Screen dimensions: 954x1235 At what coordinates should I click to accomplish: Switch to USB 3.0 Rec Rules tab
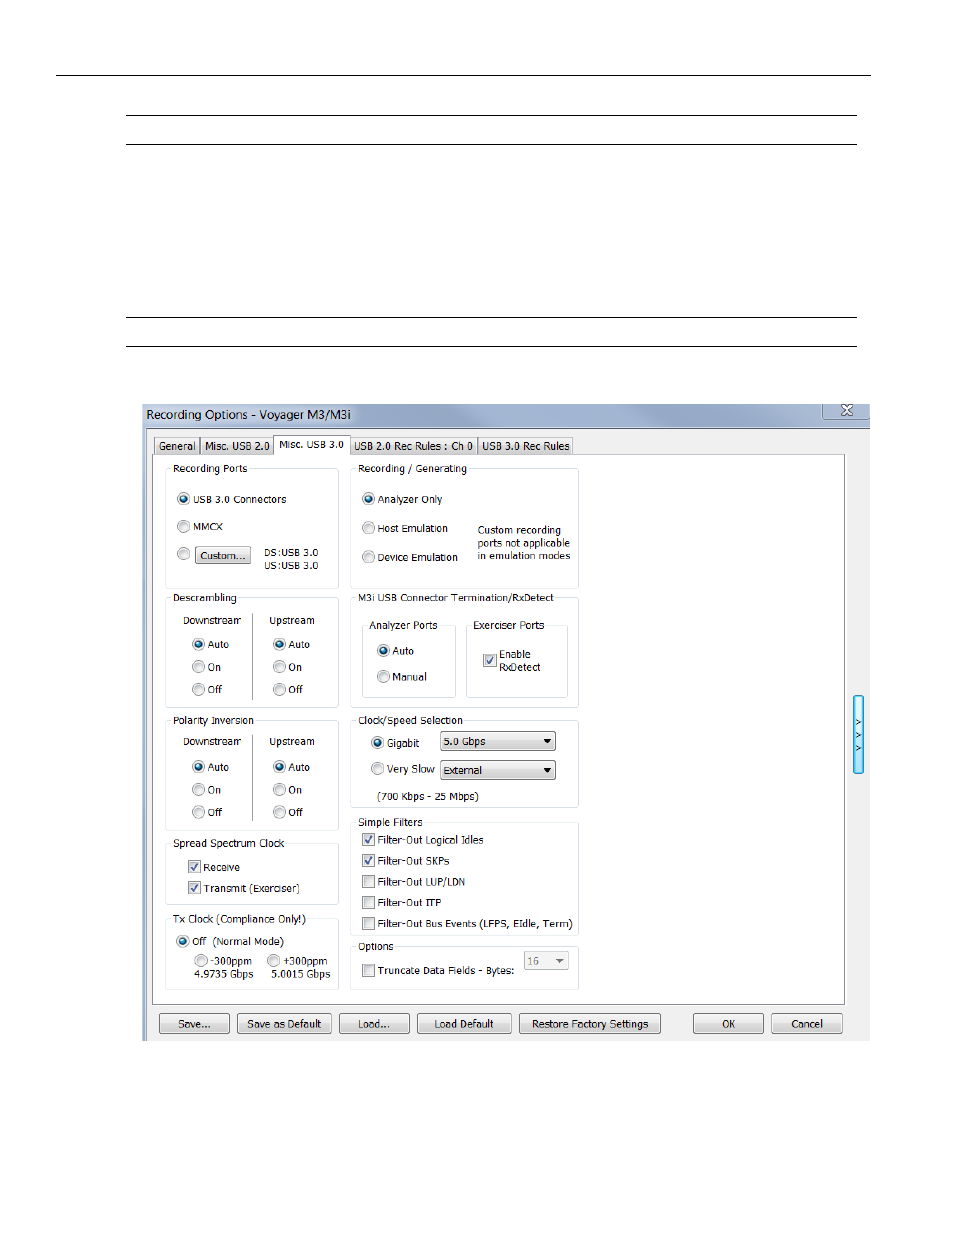pos(526,446)
